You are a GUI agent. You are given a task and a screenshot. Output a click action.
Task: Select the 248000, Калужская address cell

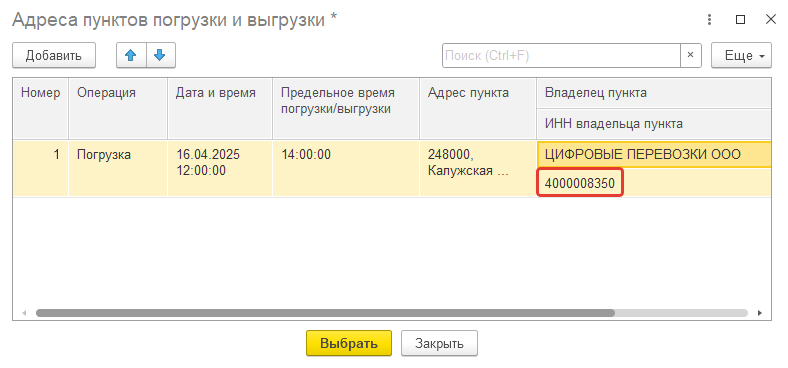point(478,169)
